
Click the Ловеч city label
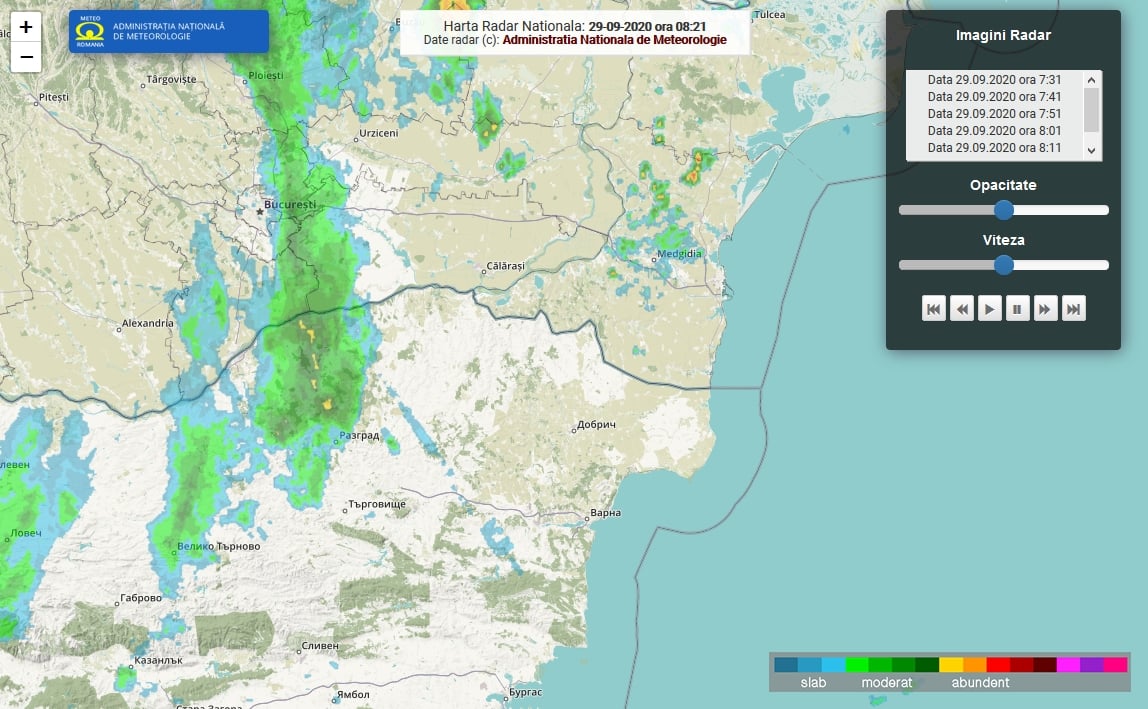(26, 533)
